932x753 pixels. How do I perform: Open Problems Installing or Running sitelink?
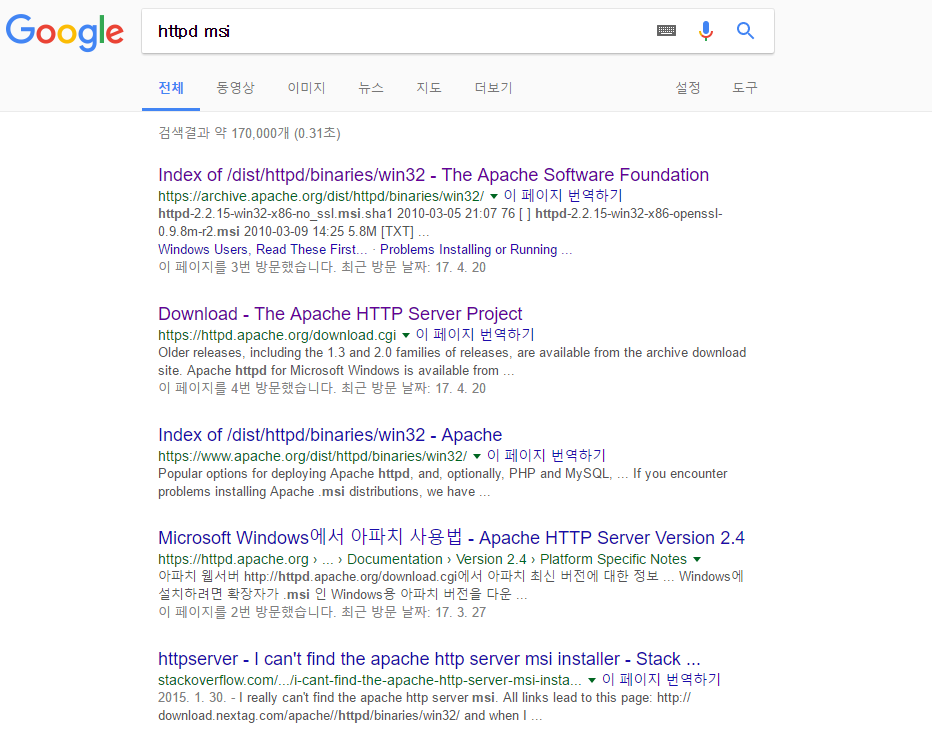[476, 250]
